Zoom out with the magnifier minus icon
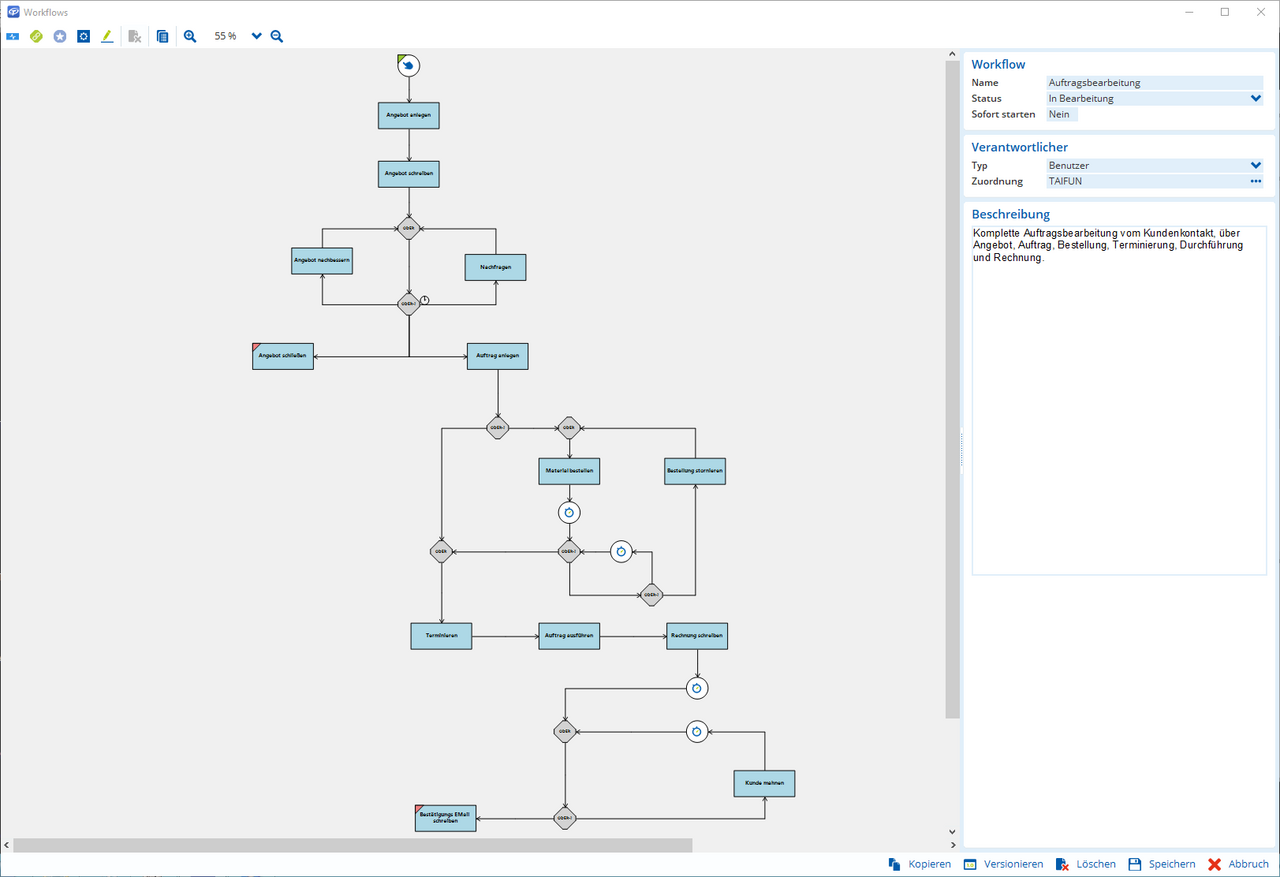 click(277, 36)
